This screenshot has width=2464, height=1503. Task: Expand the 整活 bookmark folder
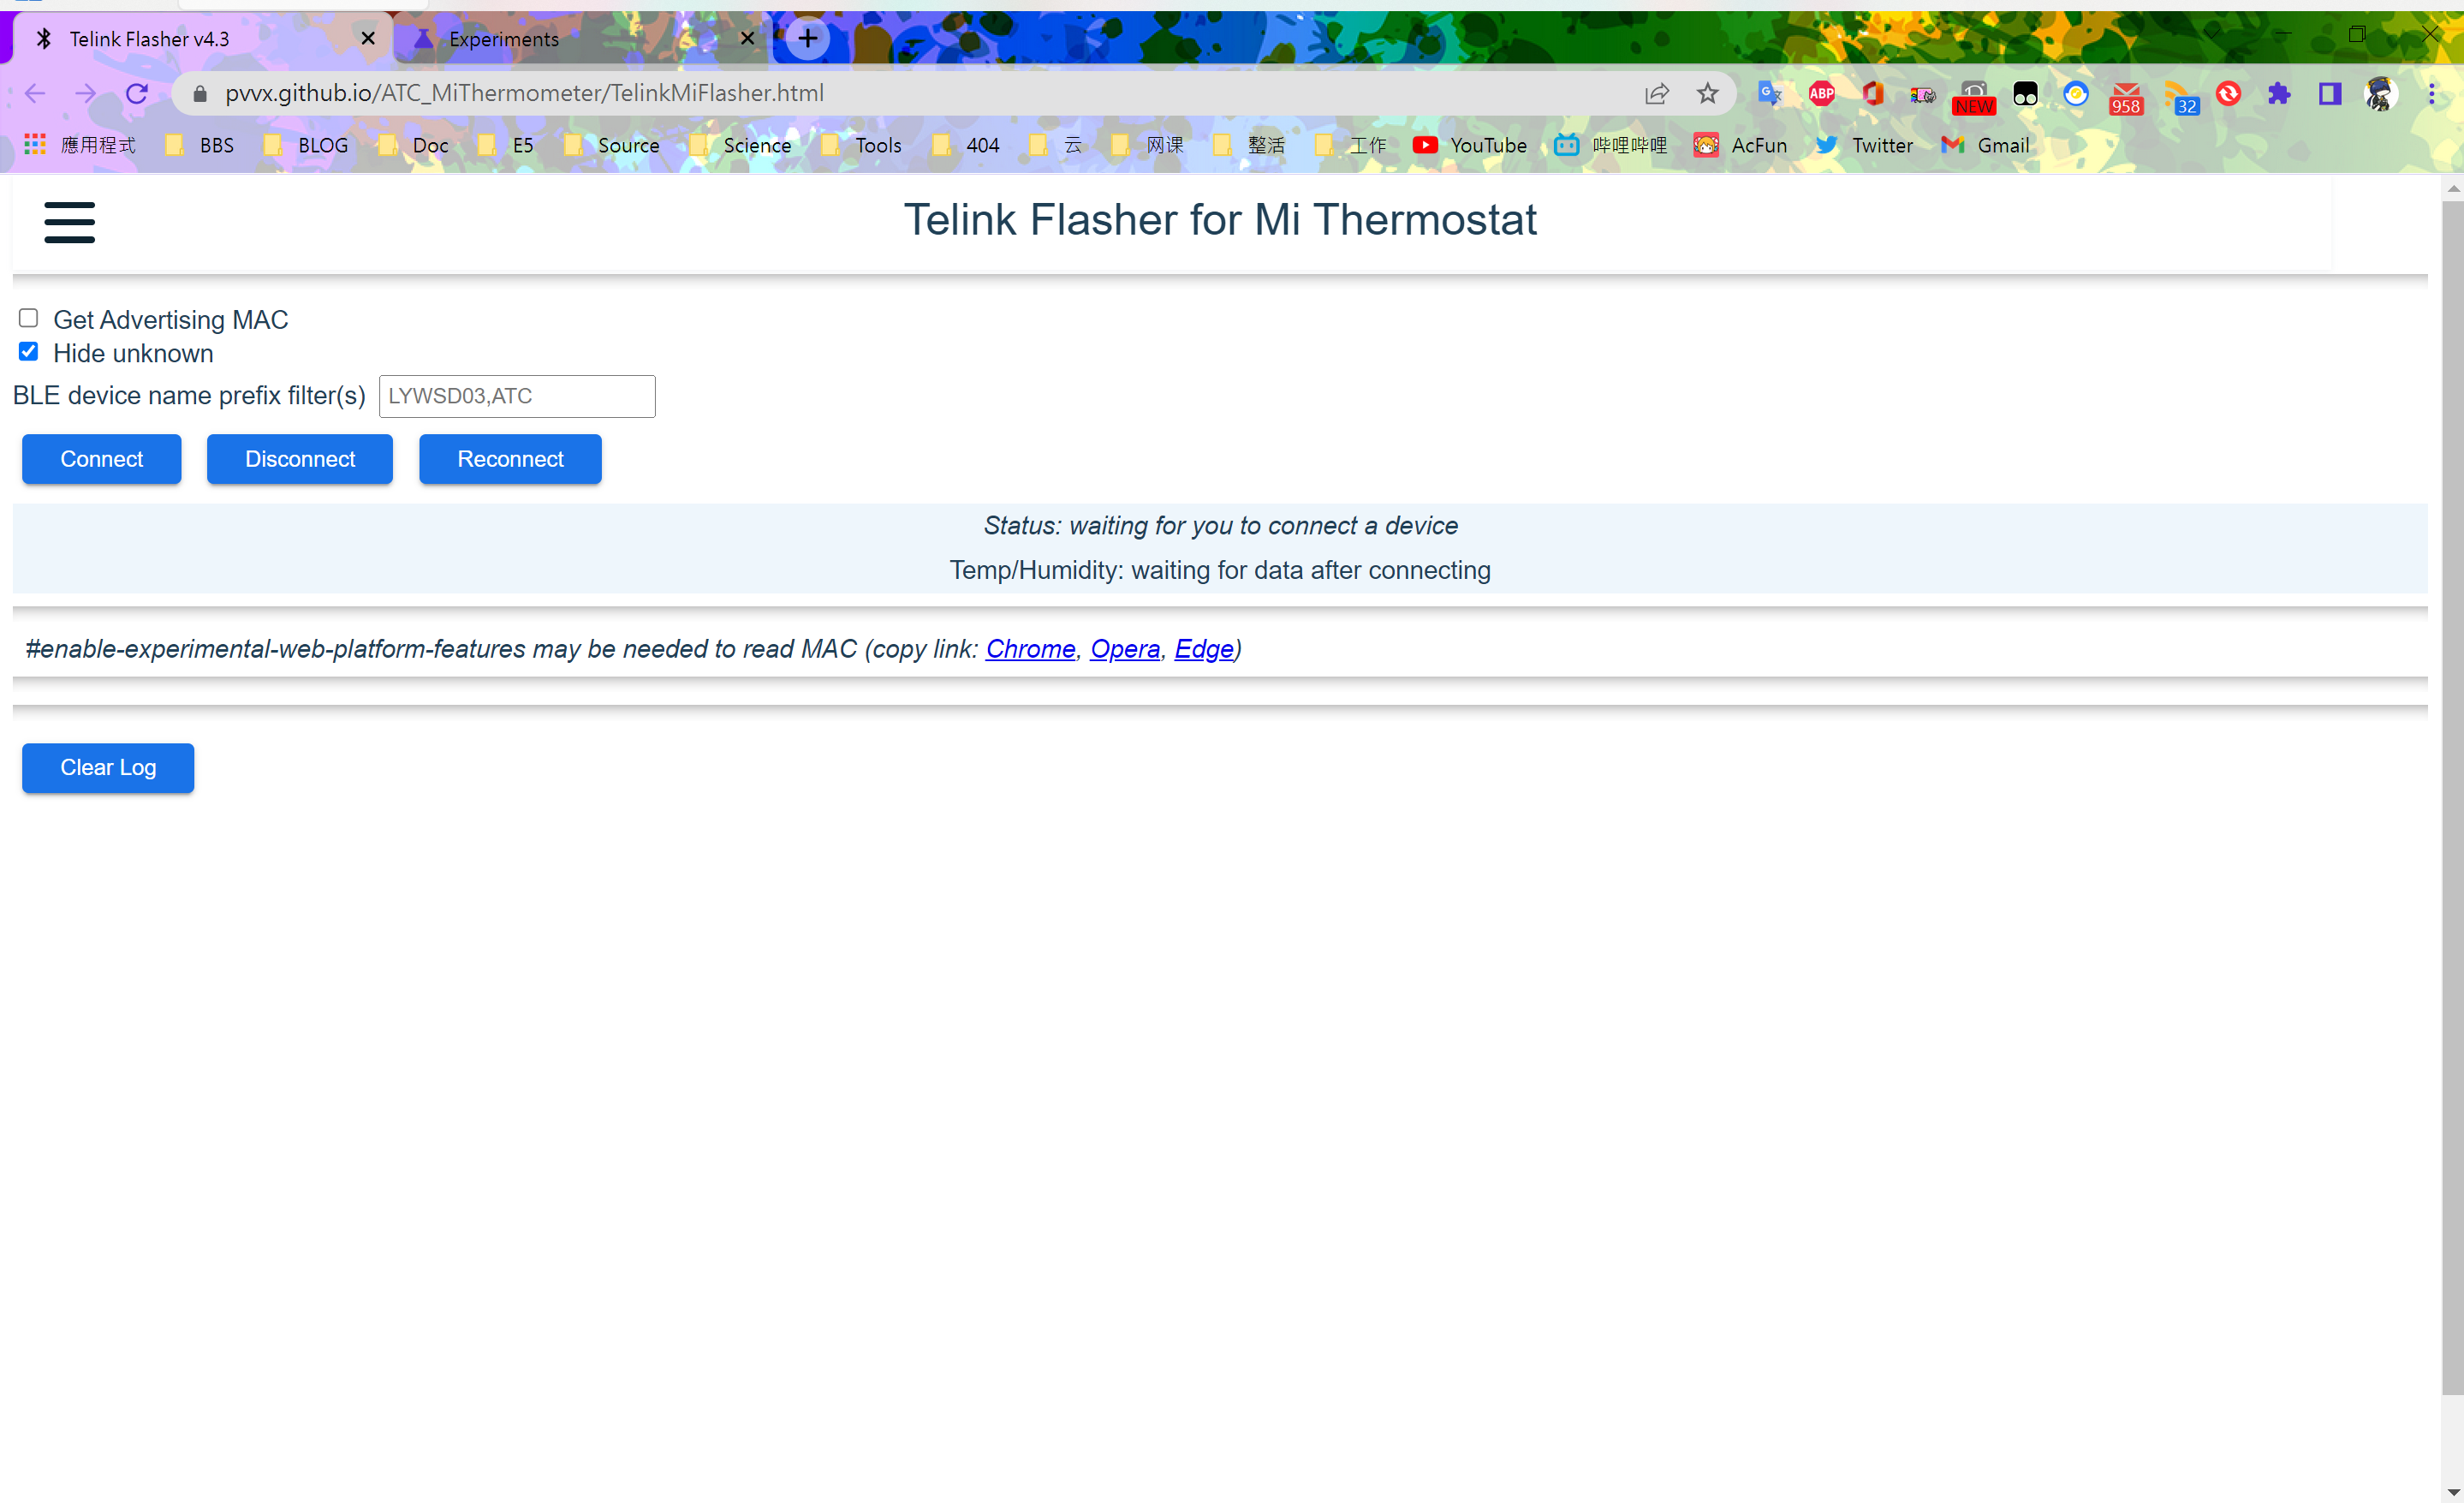pos(1249,145)
